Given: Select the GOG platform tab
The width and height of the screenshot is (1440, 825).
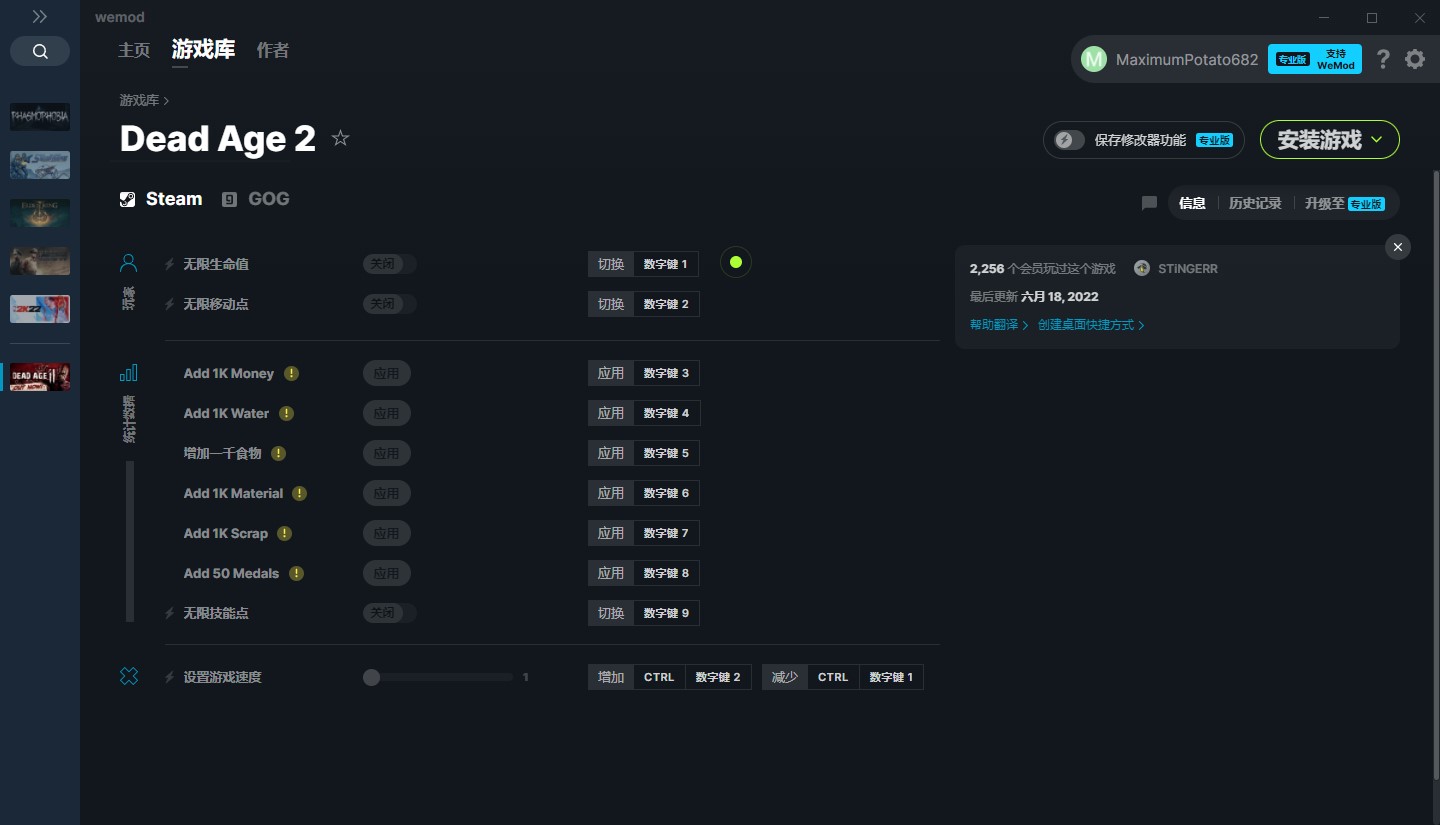Looking at the screenshot, I should coord(256,199).
